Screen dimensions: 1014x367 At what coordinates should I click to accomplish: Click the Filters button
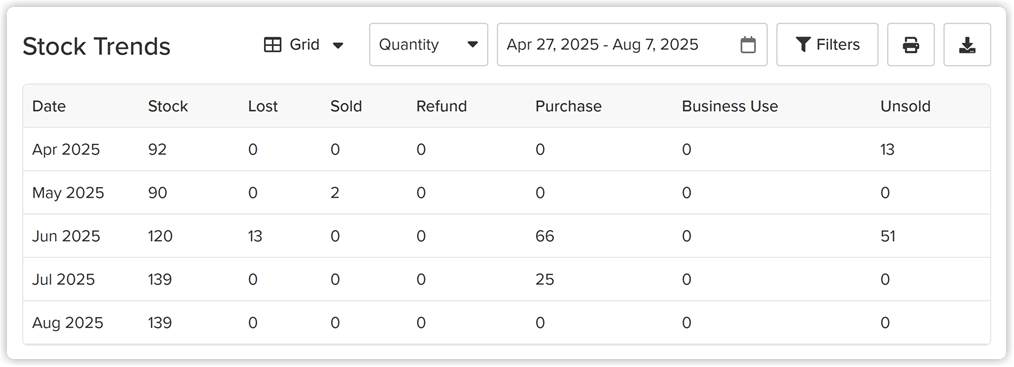tap(827, 45)
